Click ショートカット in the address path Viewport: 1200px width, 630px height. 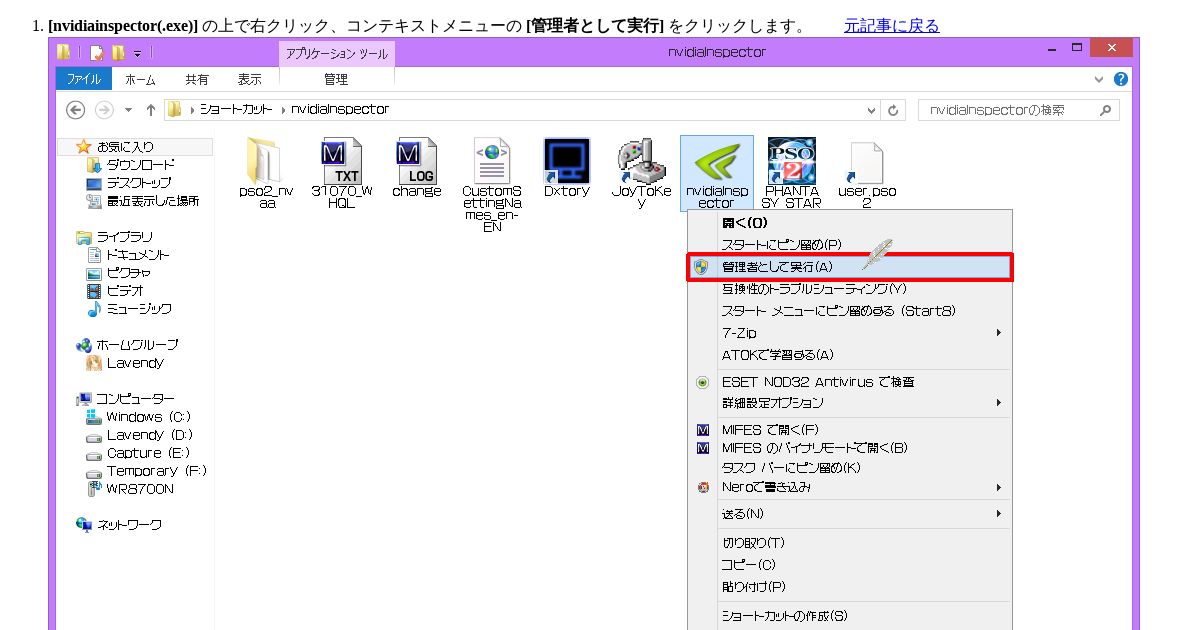[x=236, y=110]
